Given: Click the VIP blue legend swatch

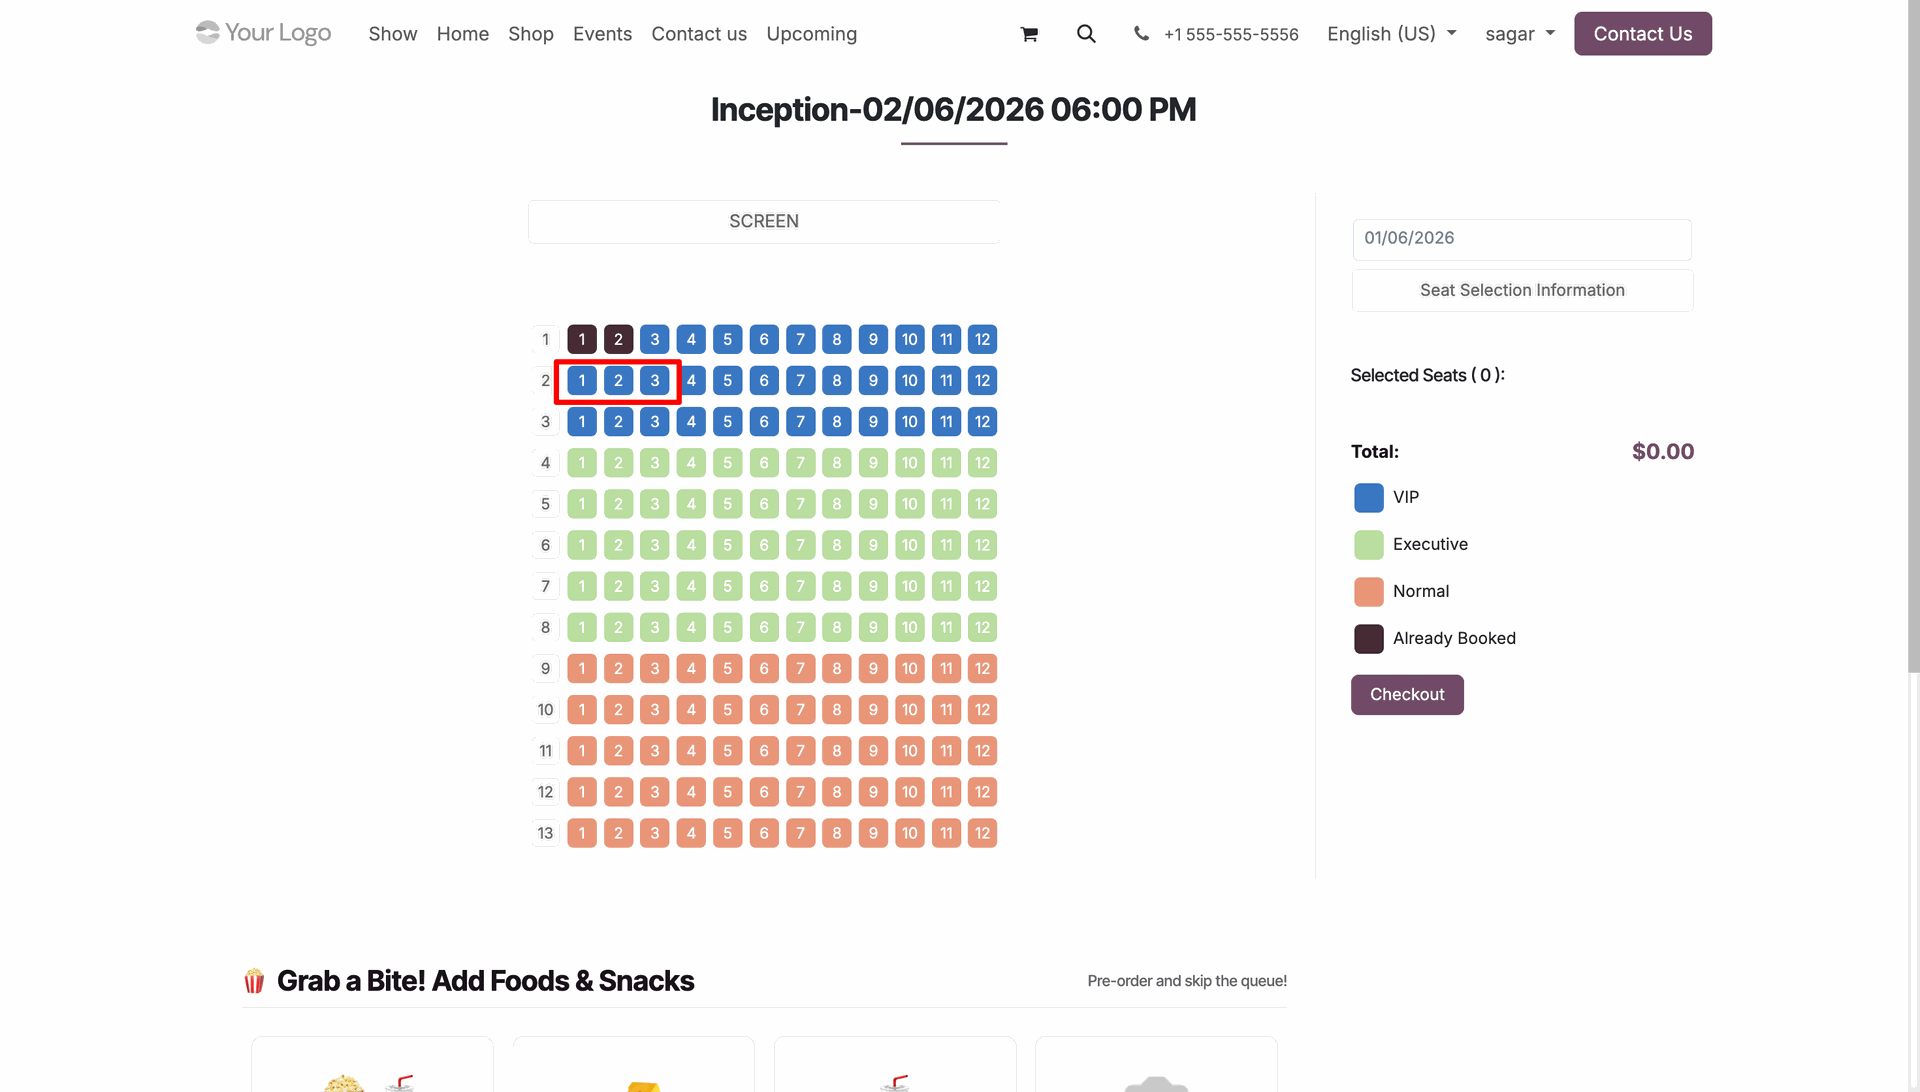Looking at the screenshot, I should [x=1369, y=498].
